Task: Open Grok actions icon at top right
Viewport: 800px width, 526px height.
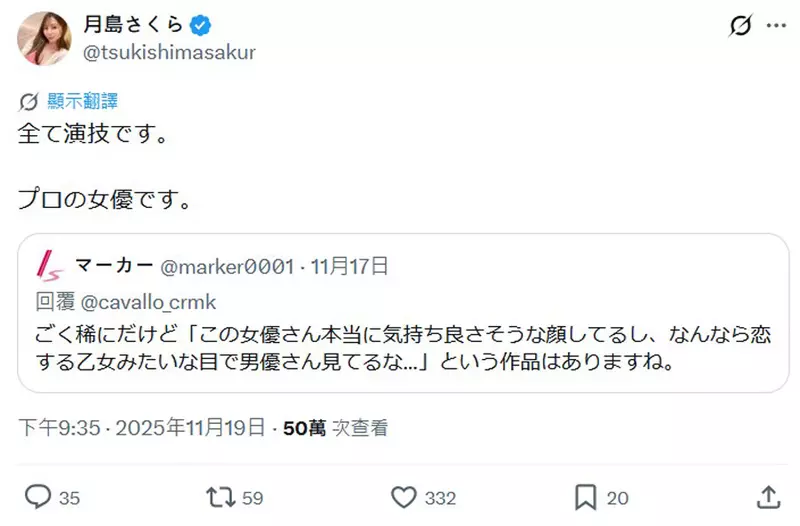Action: pos(741,27)
